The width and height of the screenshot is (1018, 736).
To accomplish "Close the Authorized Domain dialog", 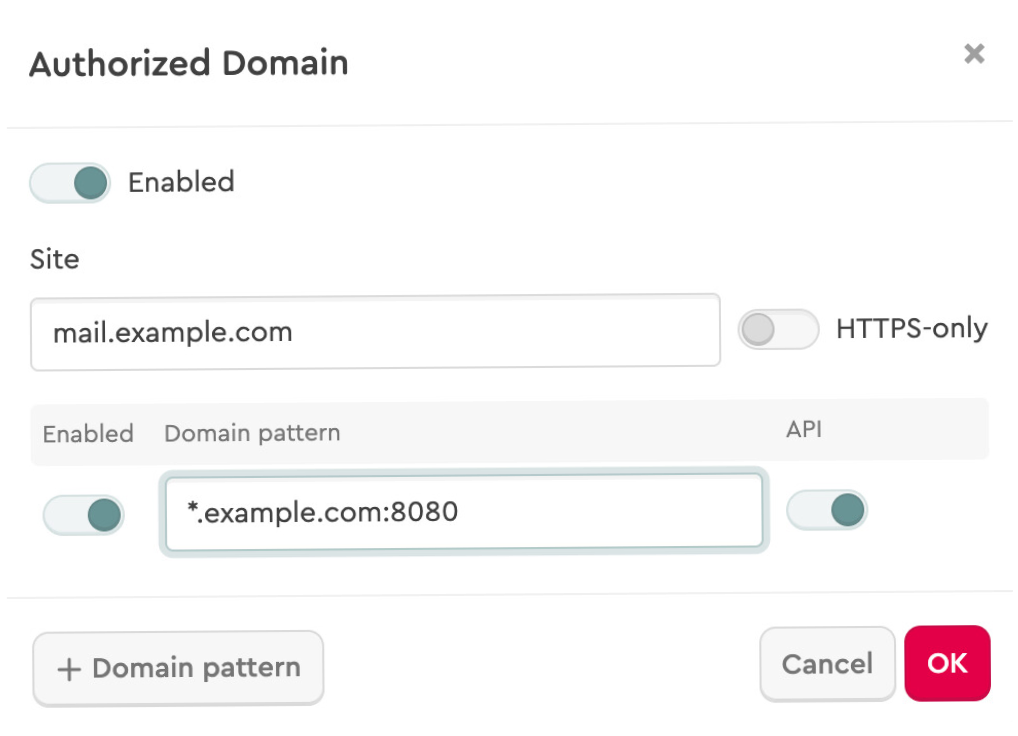I will [x=974, y=54].
